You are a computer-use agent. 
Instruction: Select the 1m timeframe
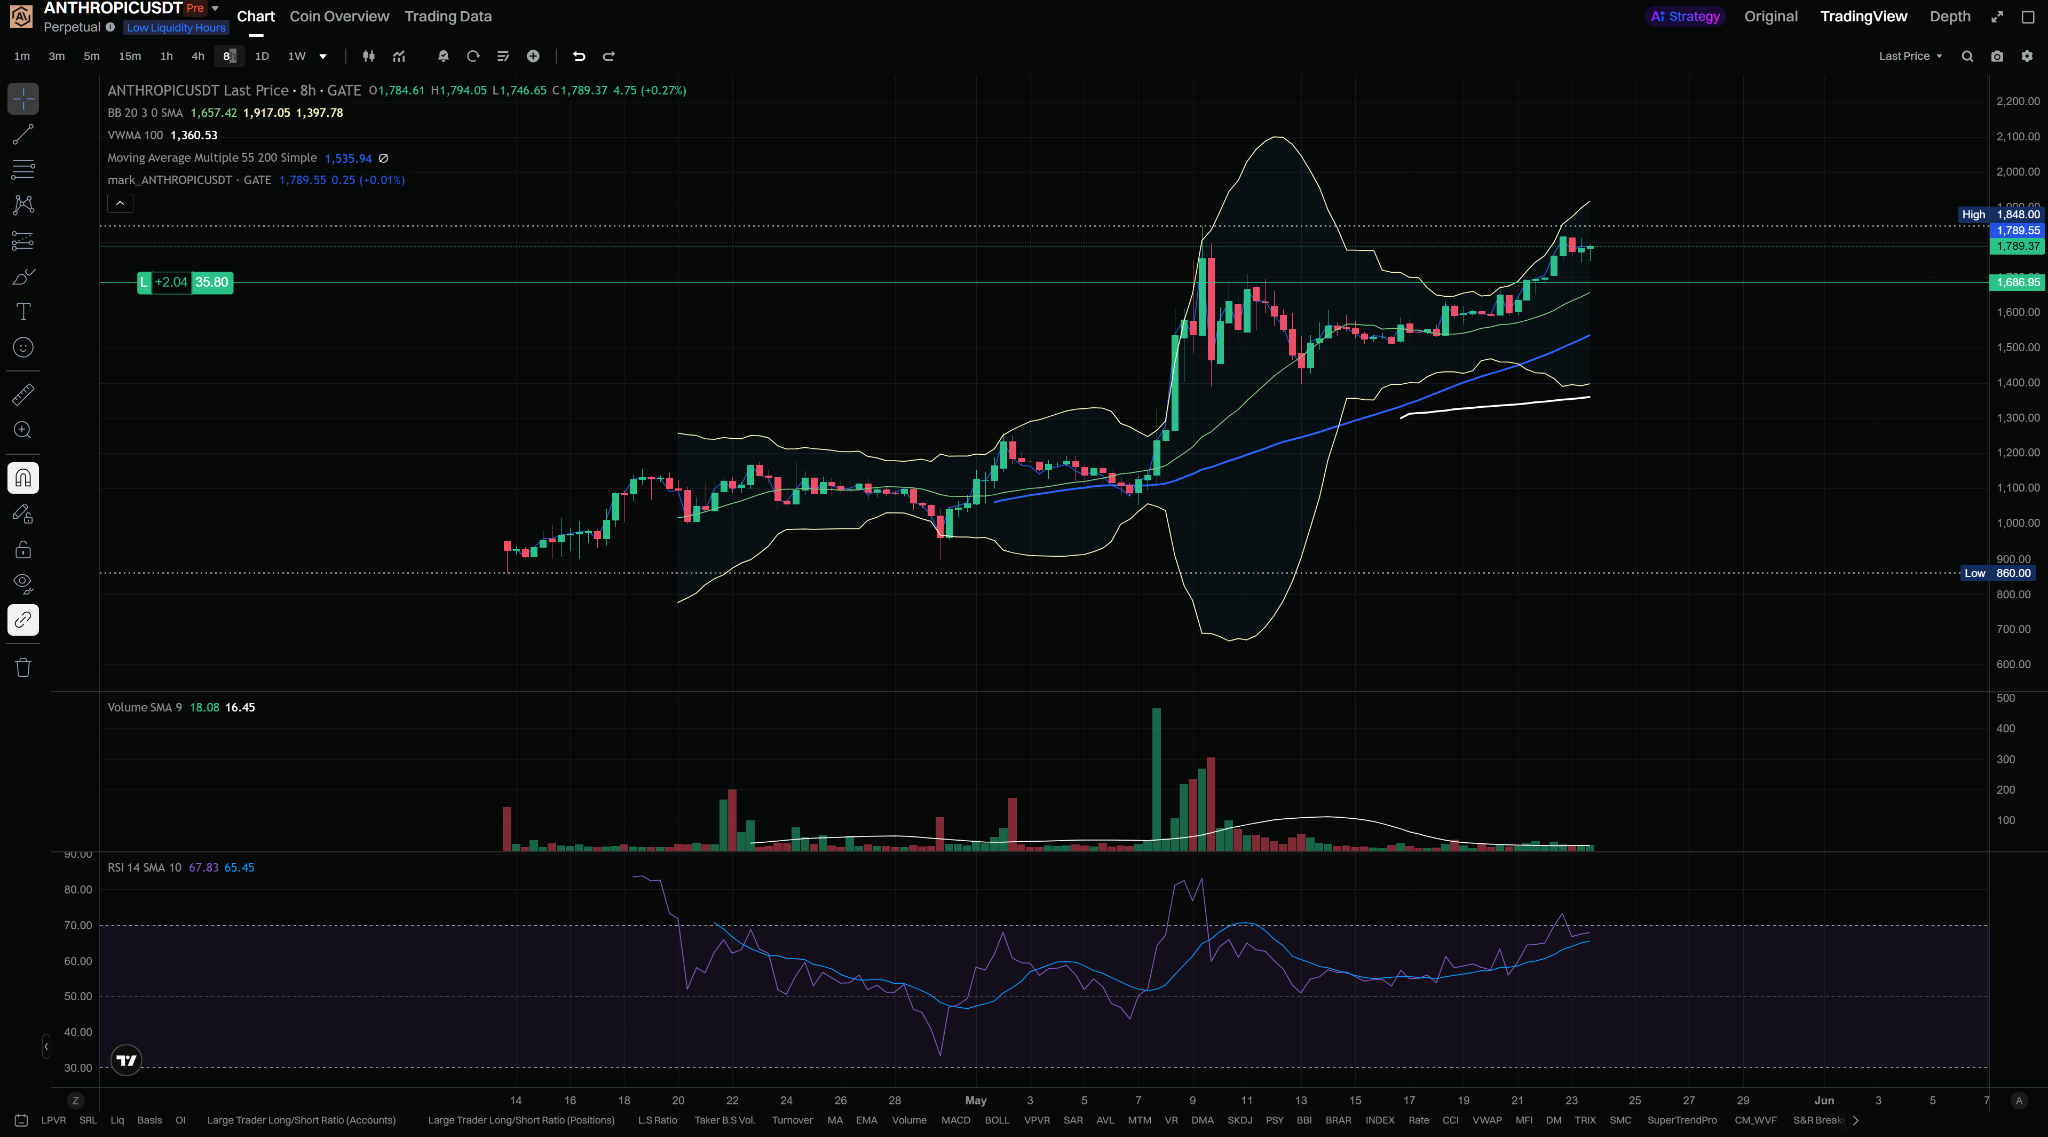22,56
